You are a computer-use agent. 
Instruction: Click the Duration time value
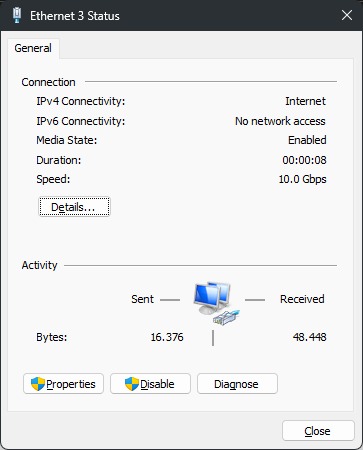pos(304,160)
